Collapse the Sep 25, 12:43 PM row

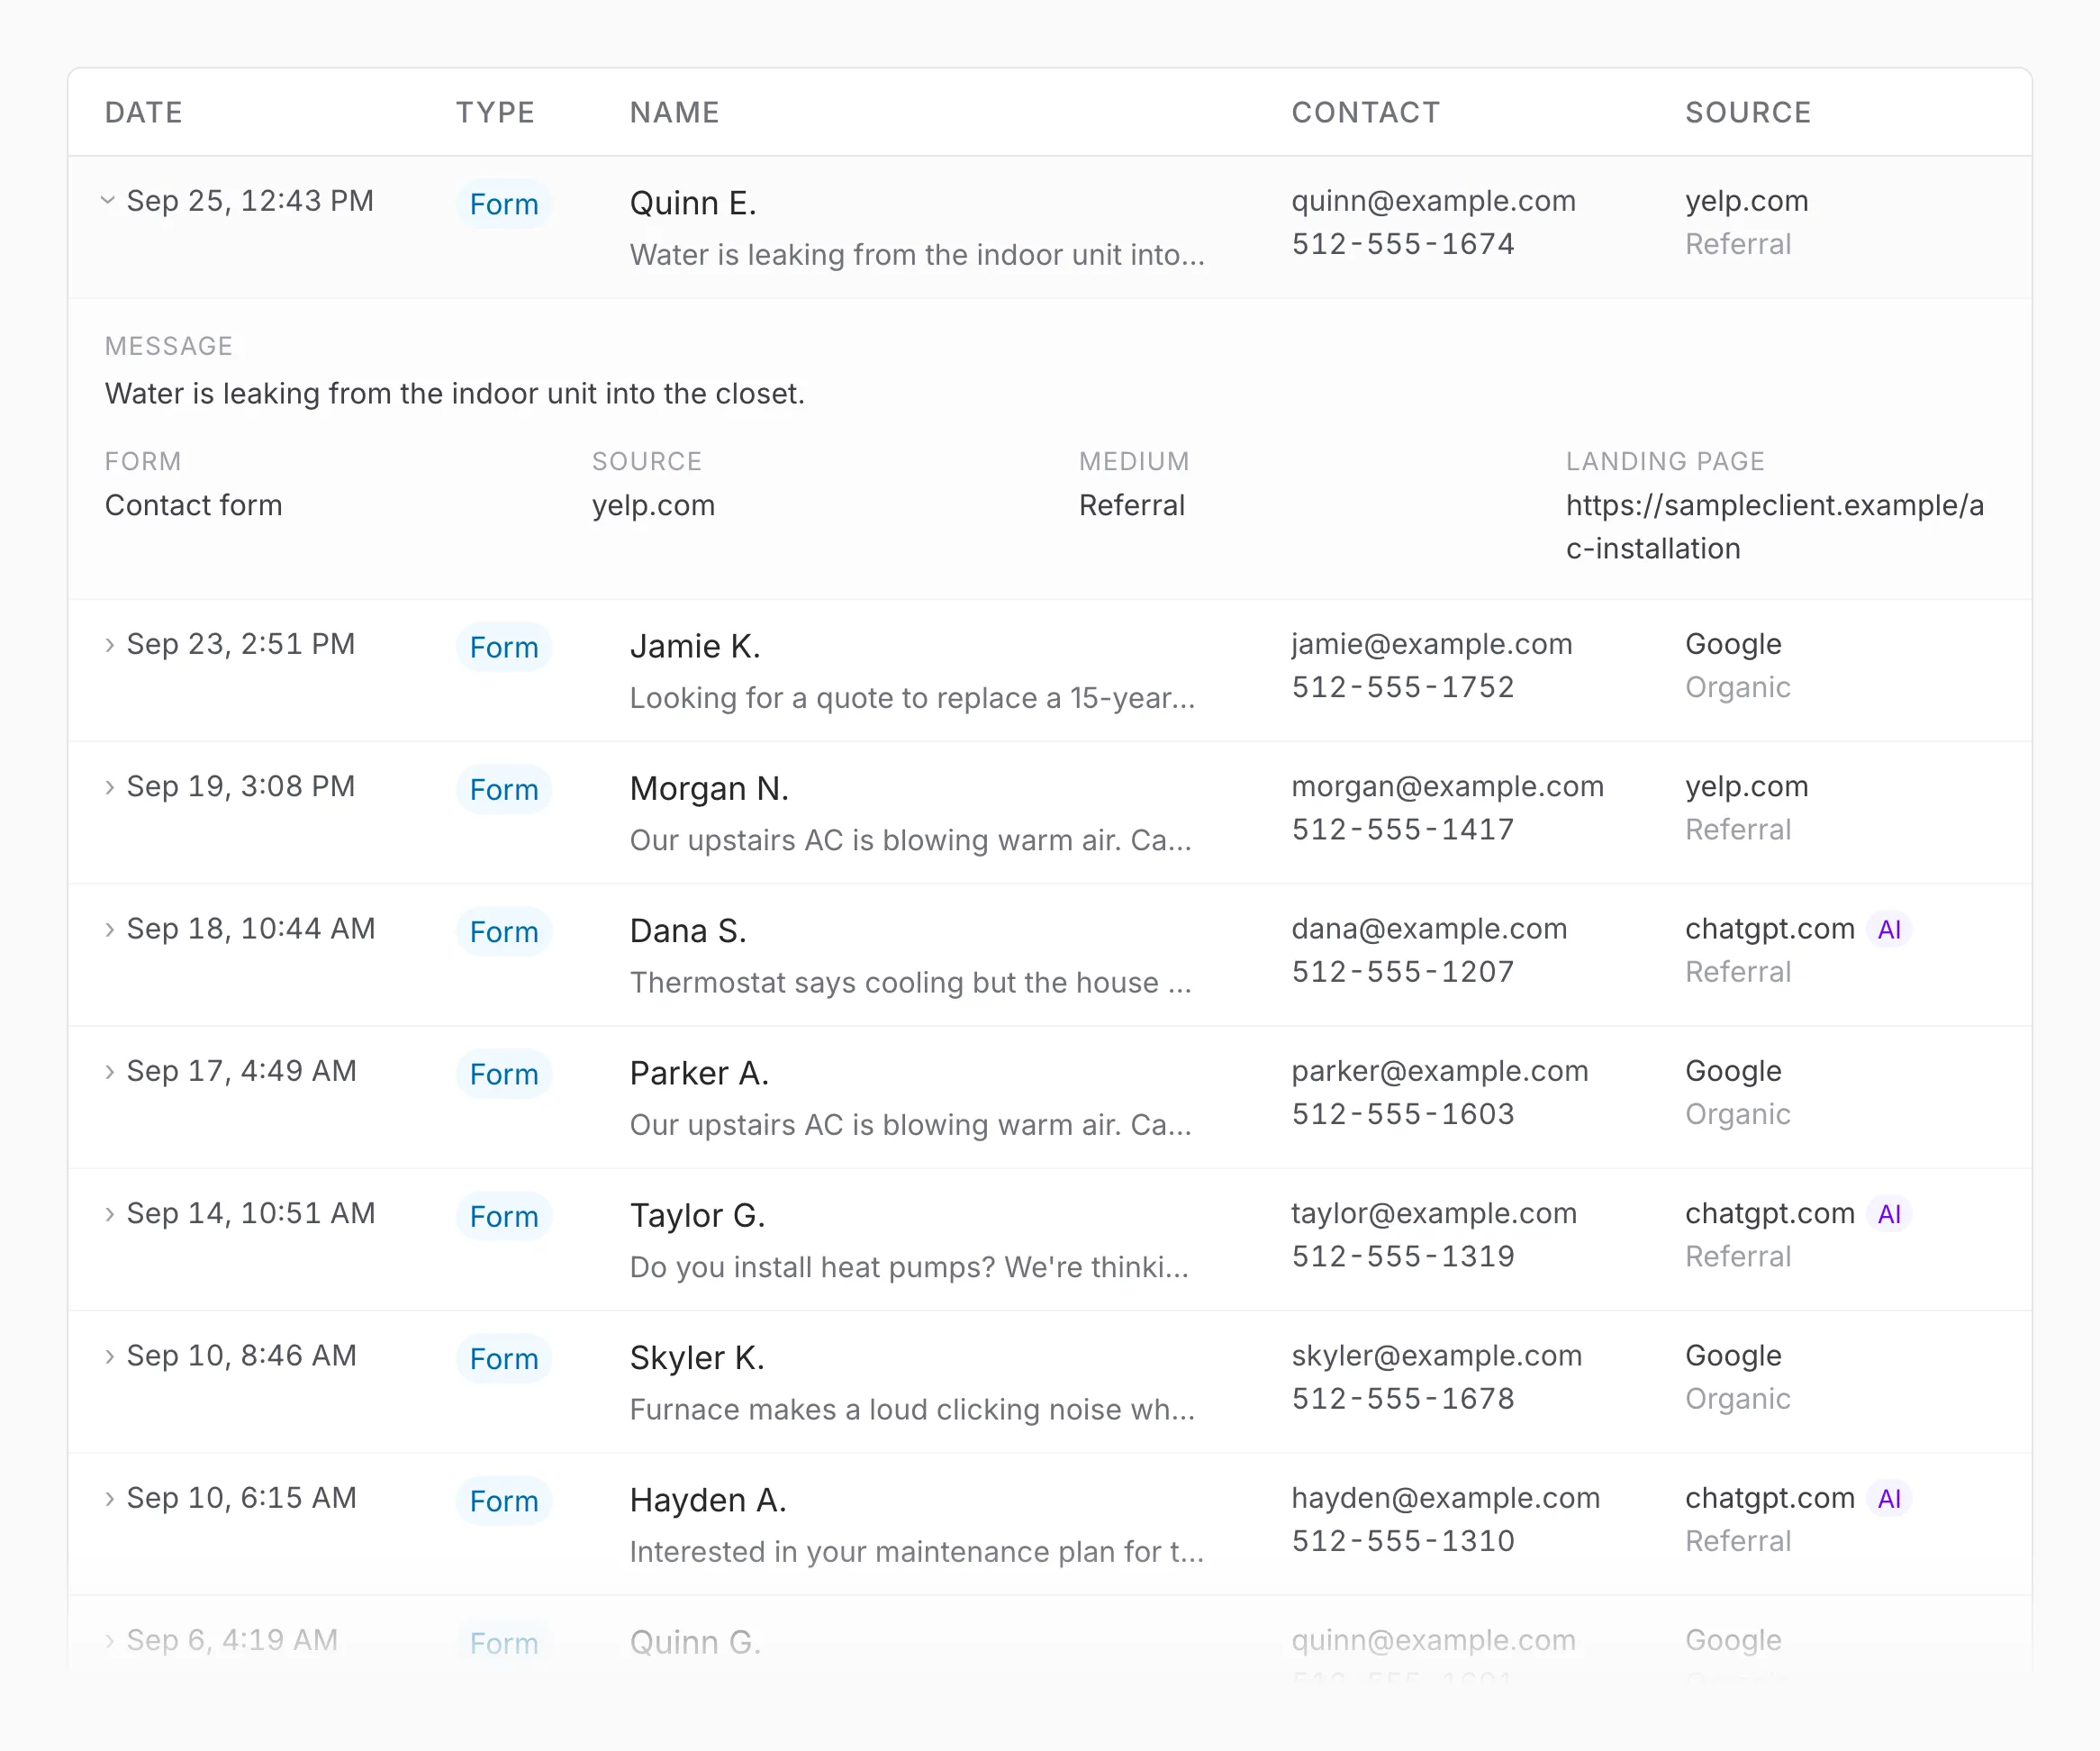[x=108, y=201]
